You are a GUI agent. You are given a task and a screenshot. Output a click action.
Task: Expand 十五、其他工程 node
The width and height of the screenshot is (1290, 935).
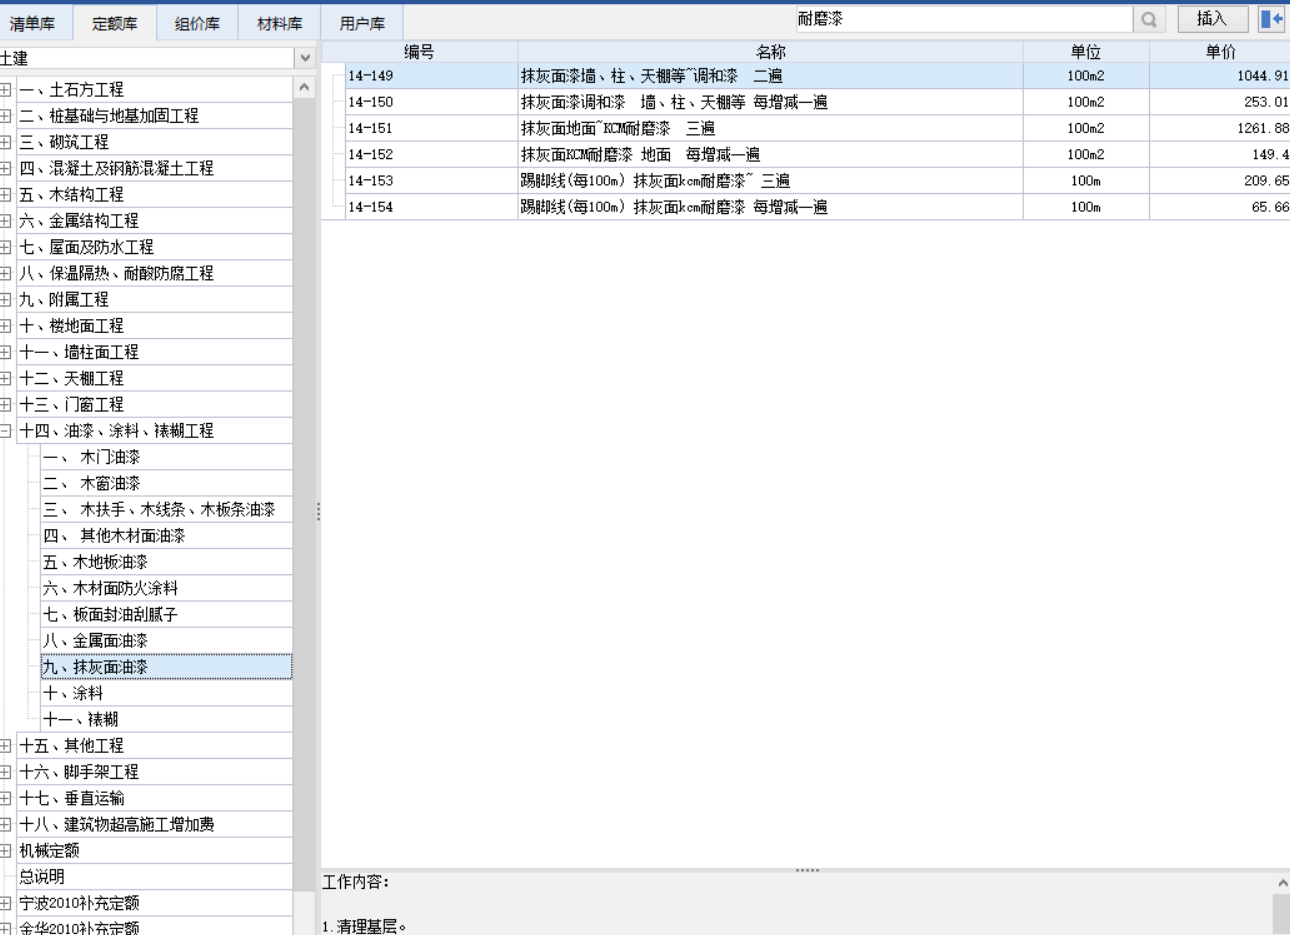point(6,746)
